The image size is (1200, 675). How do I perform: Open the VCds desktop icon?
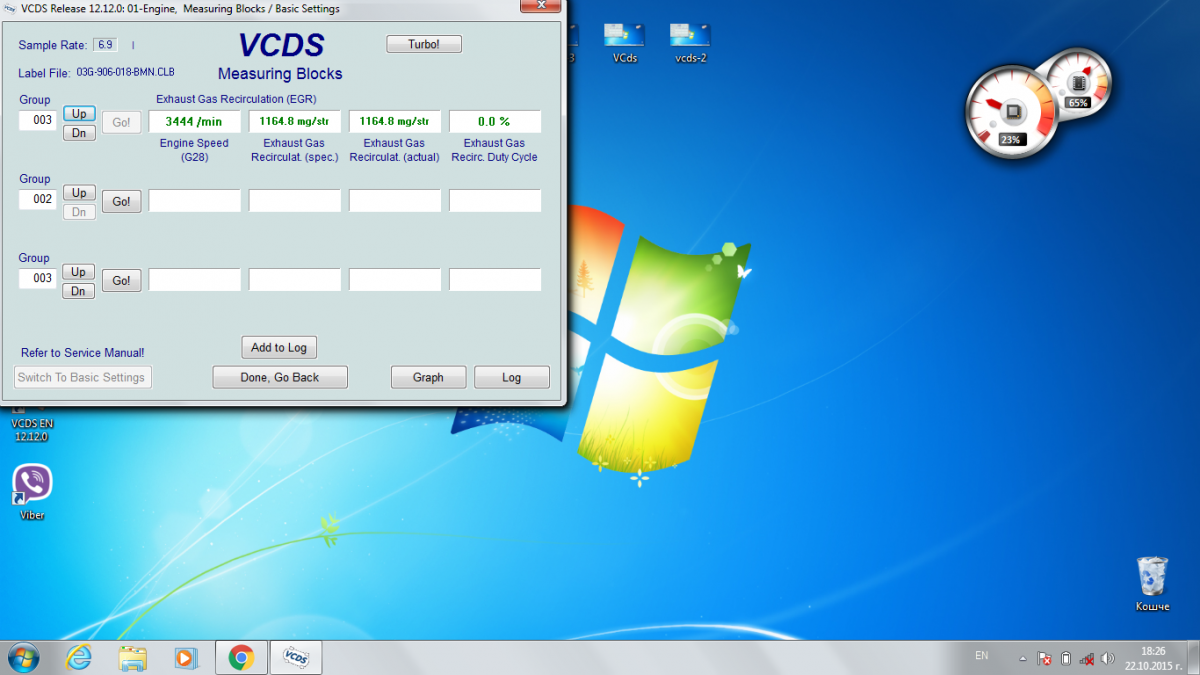click(624, 43)
